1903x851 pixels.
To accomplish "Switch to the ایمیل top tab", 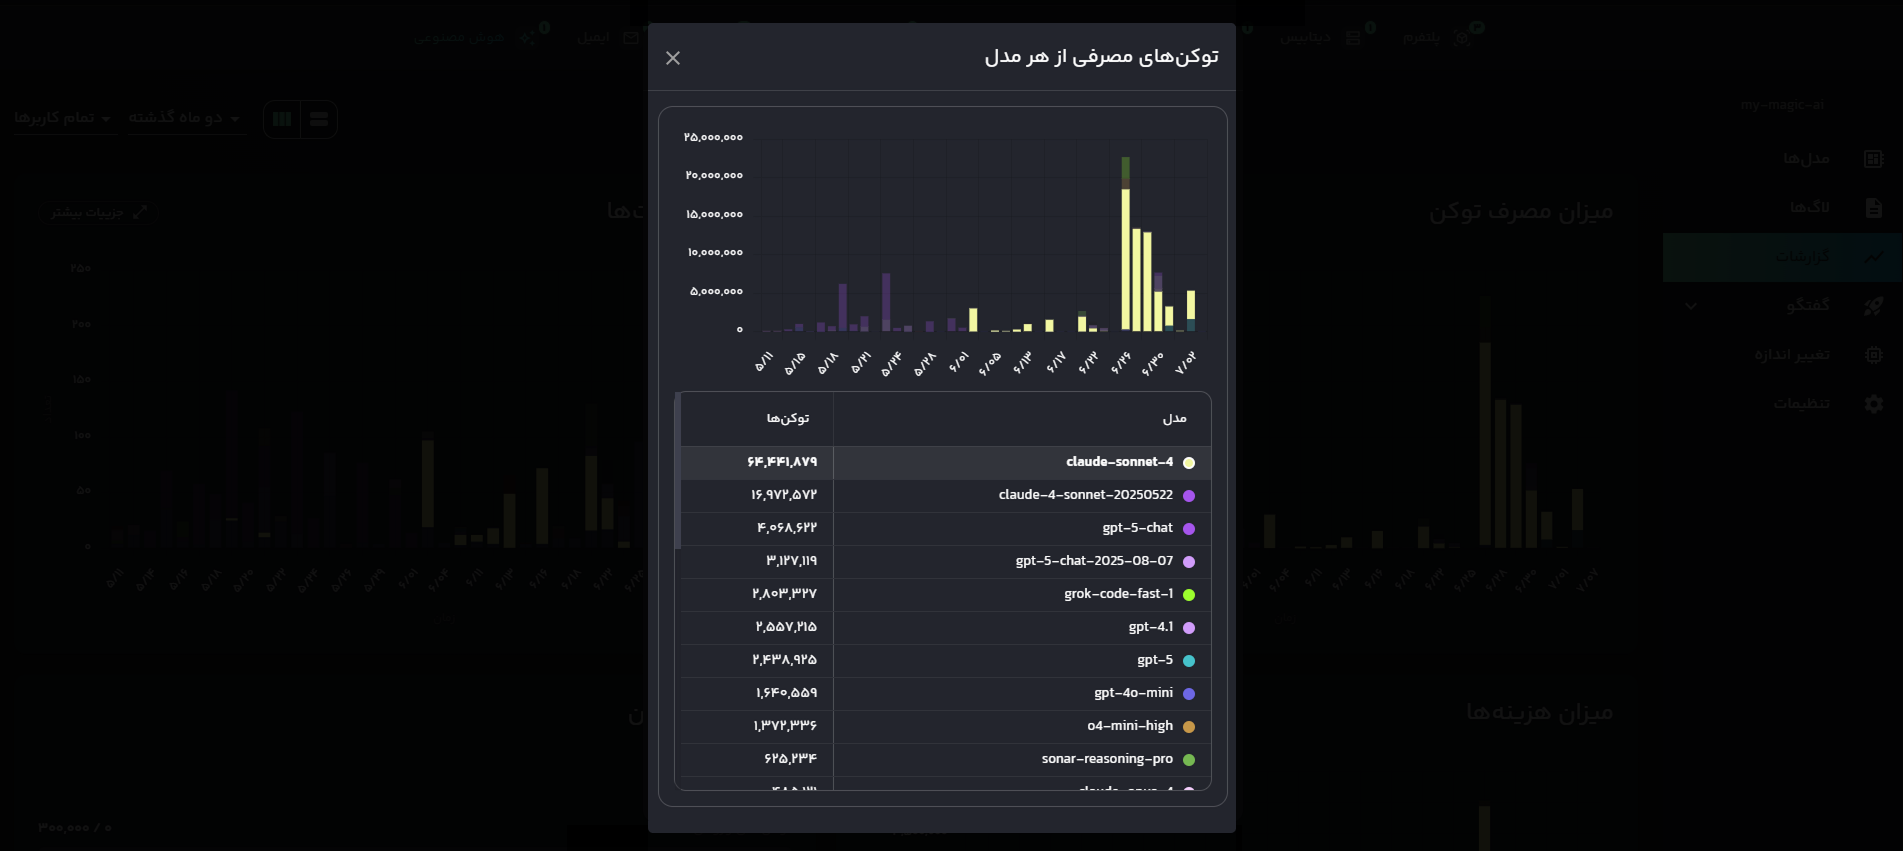I will click(x=608, y=37).
